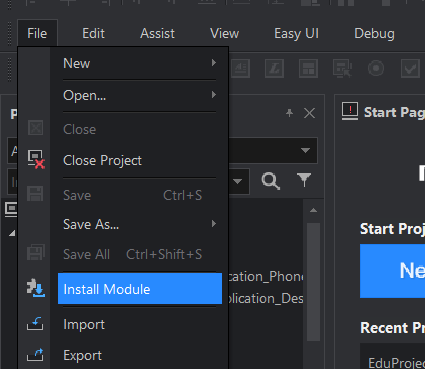Open the Debug menu
The height and width of the screenshot is (369, 425).
point(374,33)
